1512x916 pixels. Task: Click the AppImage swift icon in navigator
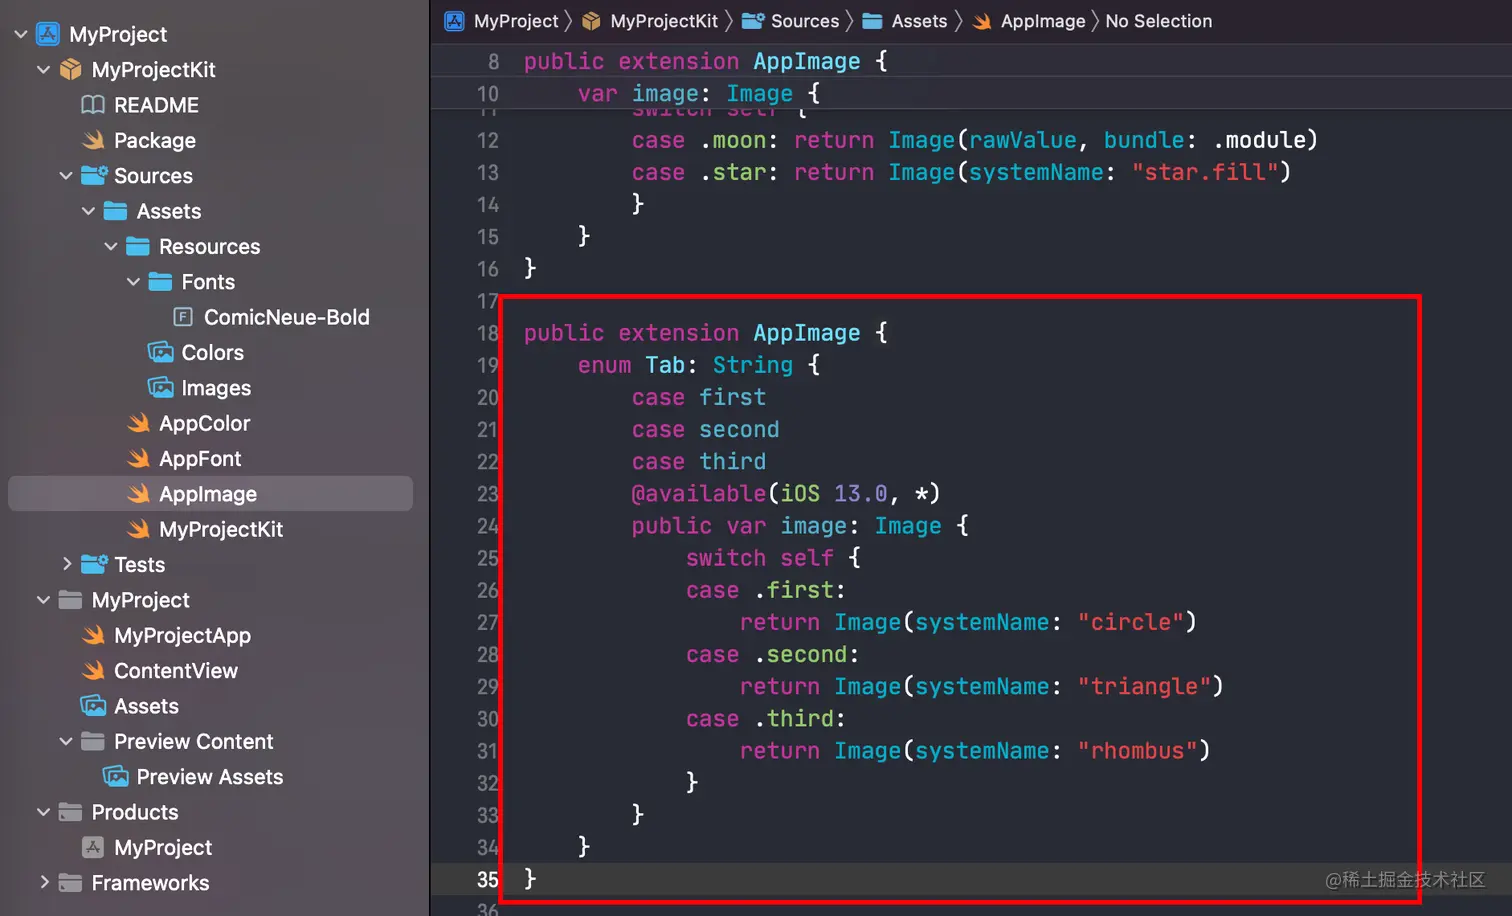[x=139, y=494]
